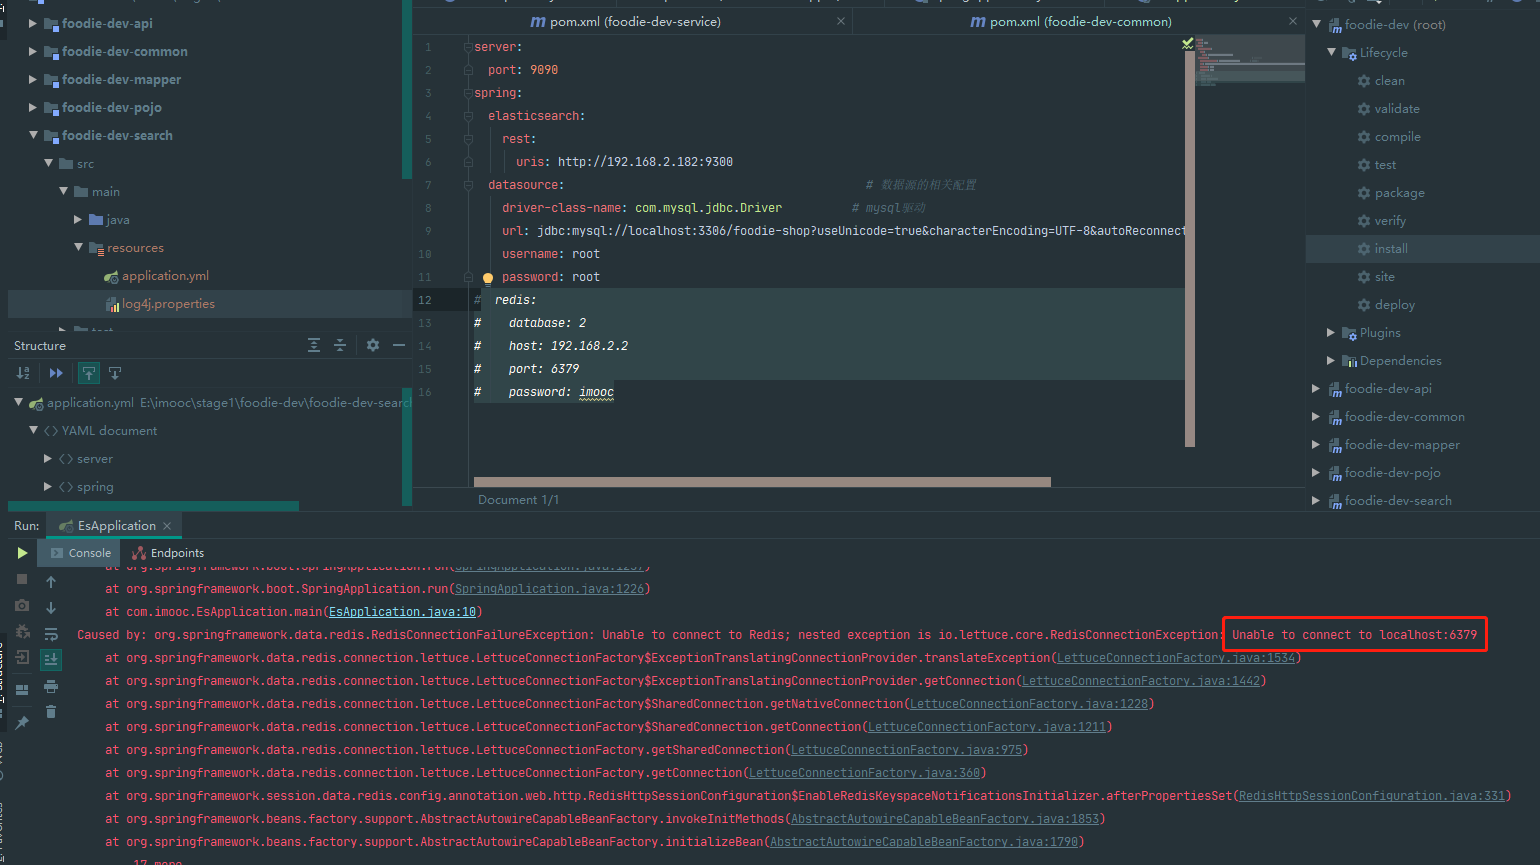Click the Exit icon in Run sidebar
This screenshot has height=865, width=1540.
22,658
